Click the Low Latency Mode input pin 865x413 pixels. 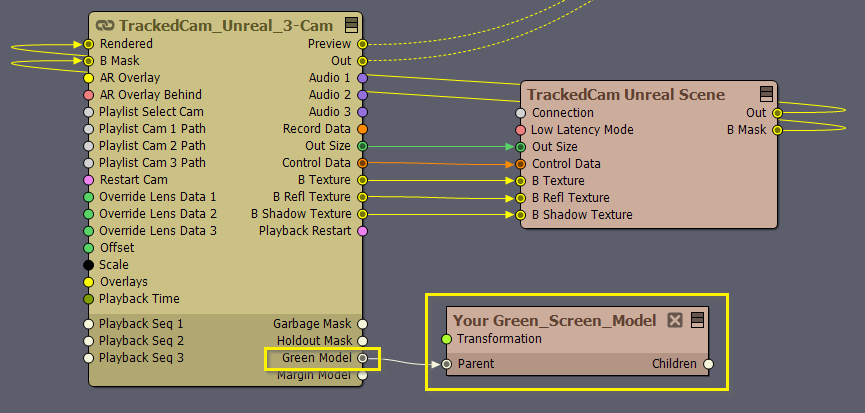coord(520,130)
